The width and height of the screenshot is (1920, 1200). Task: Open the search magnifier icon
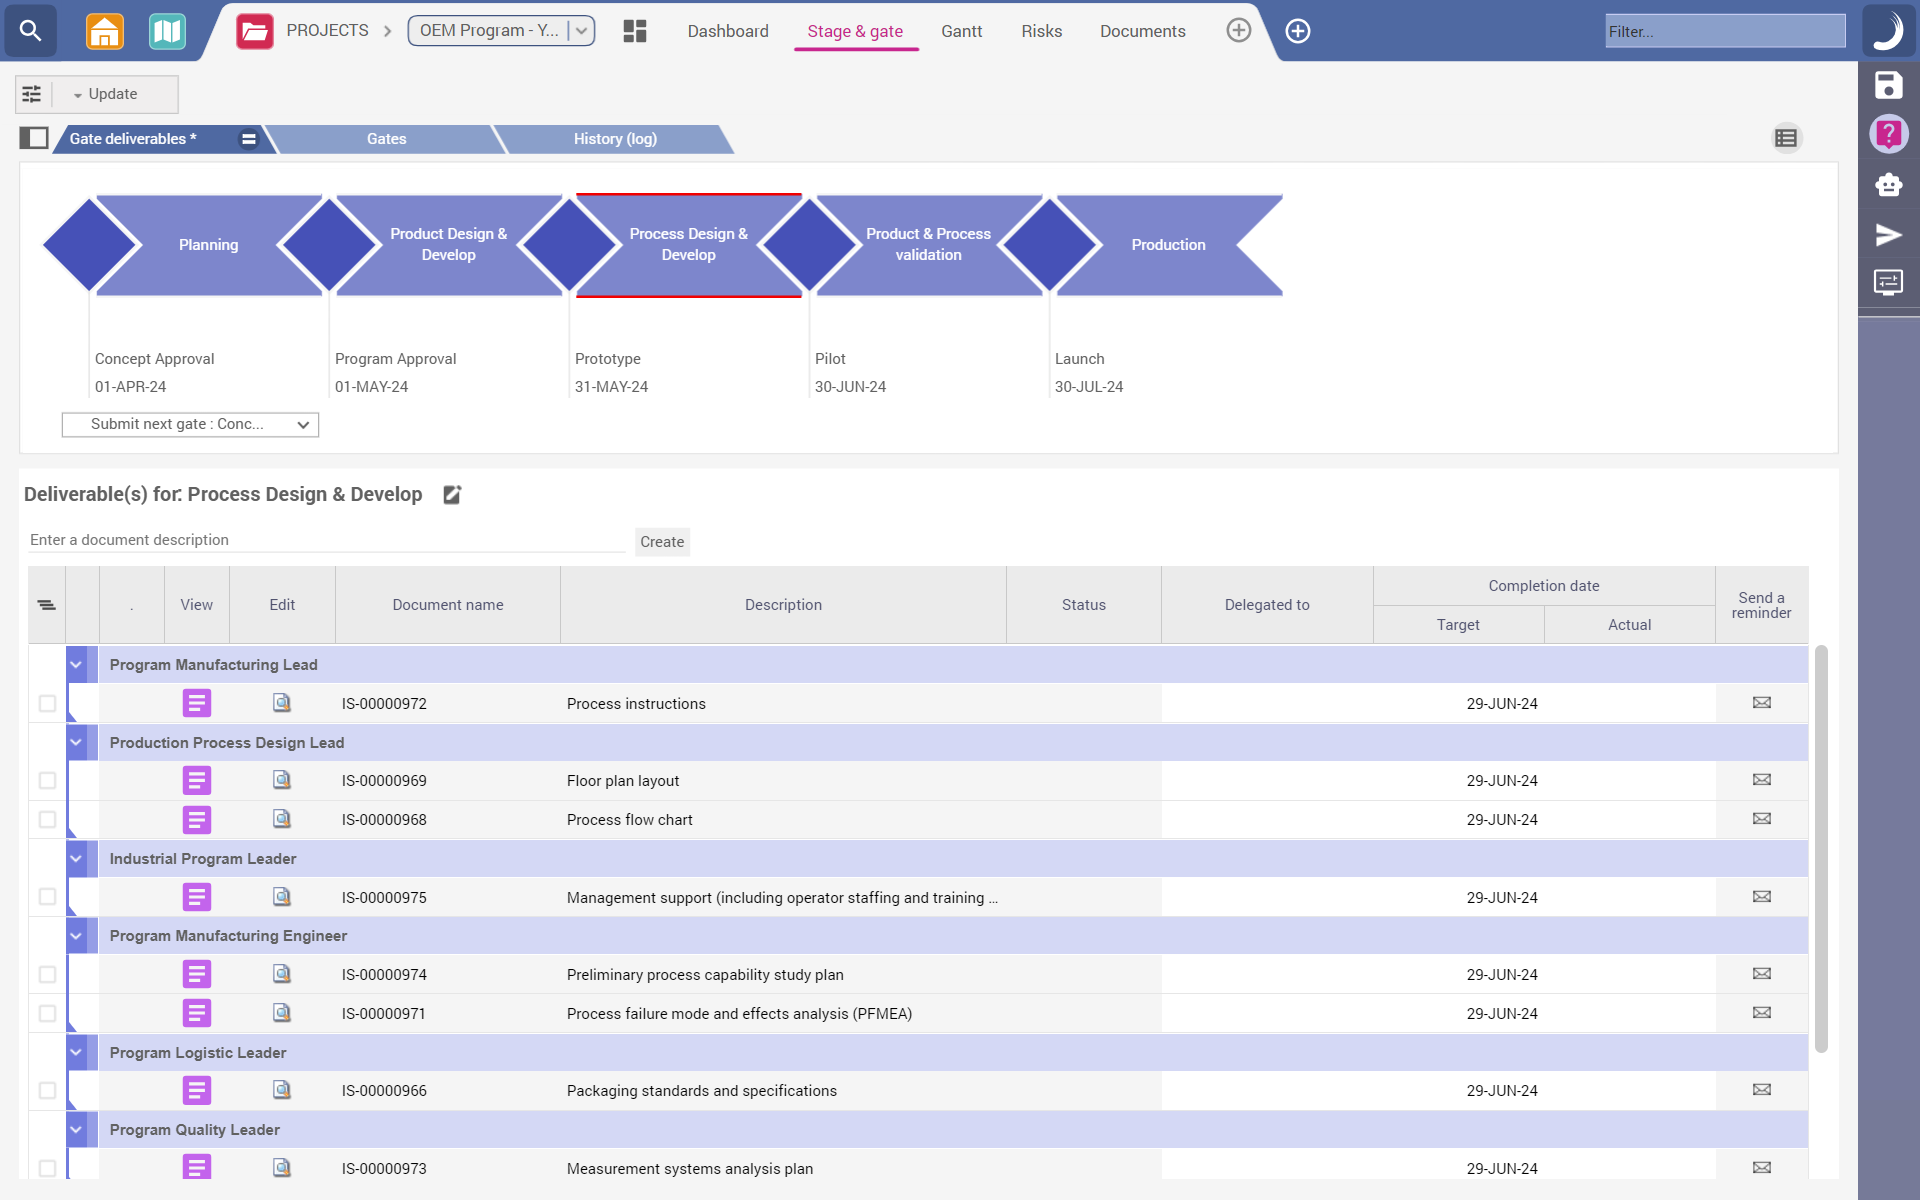click(31, 30)
